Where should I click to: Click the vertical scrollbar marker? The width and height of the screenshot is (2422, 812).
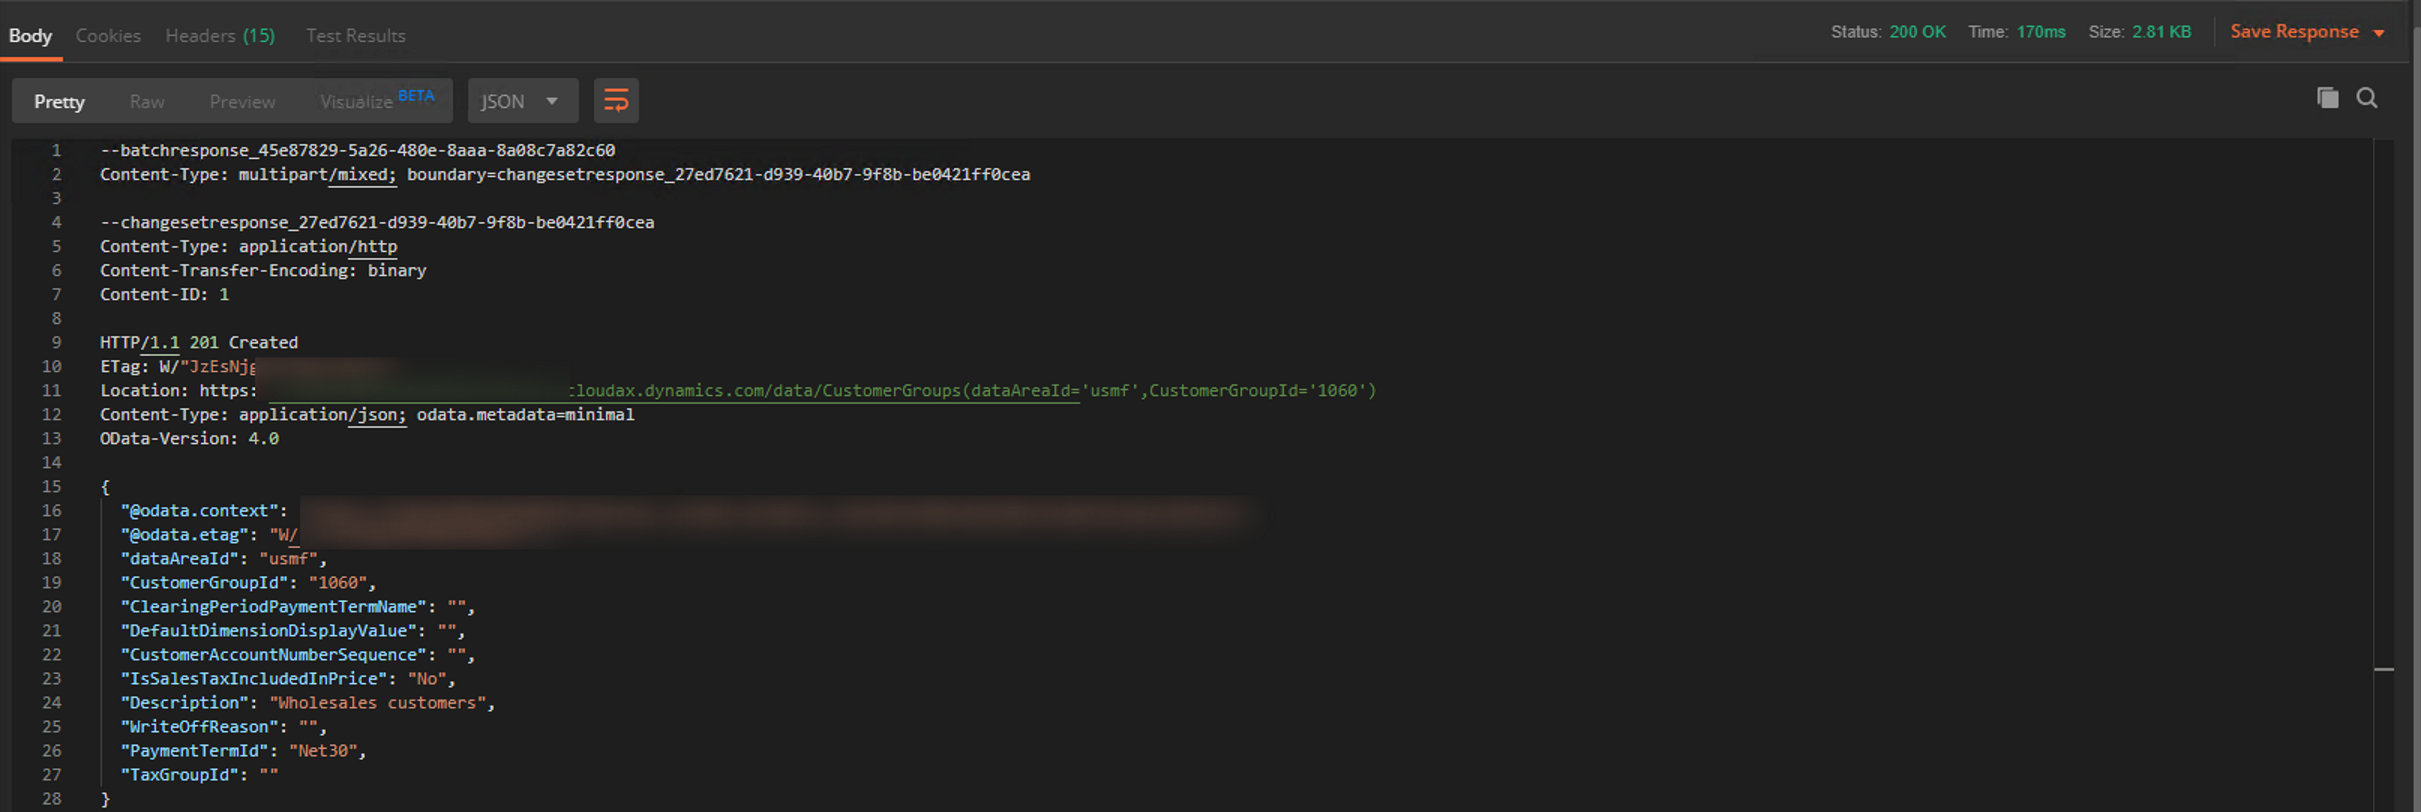pyautogui.click(x=2383, y=669)
